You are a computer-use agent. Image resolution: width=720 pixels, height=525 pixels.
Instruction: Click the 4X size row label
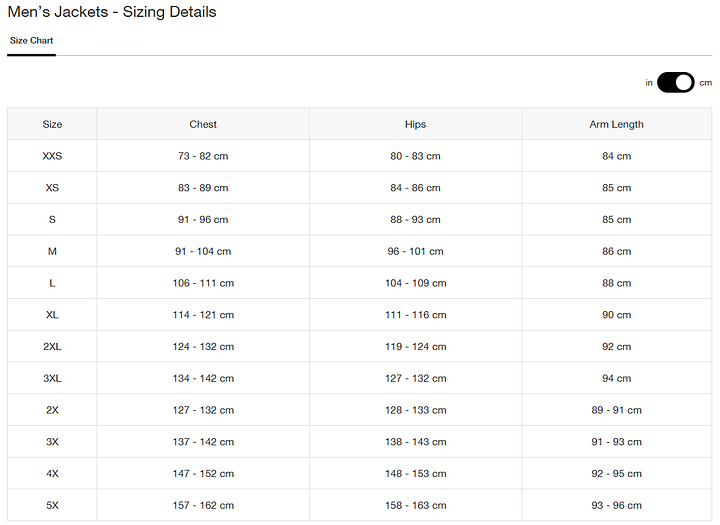[52, 474]
